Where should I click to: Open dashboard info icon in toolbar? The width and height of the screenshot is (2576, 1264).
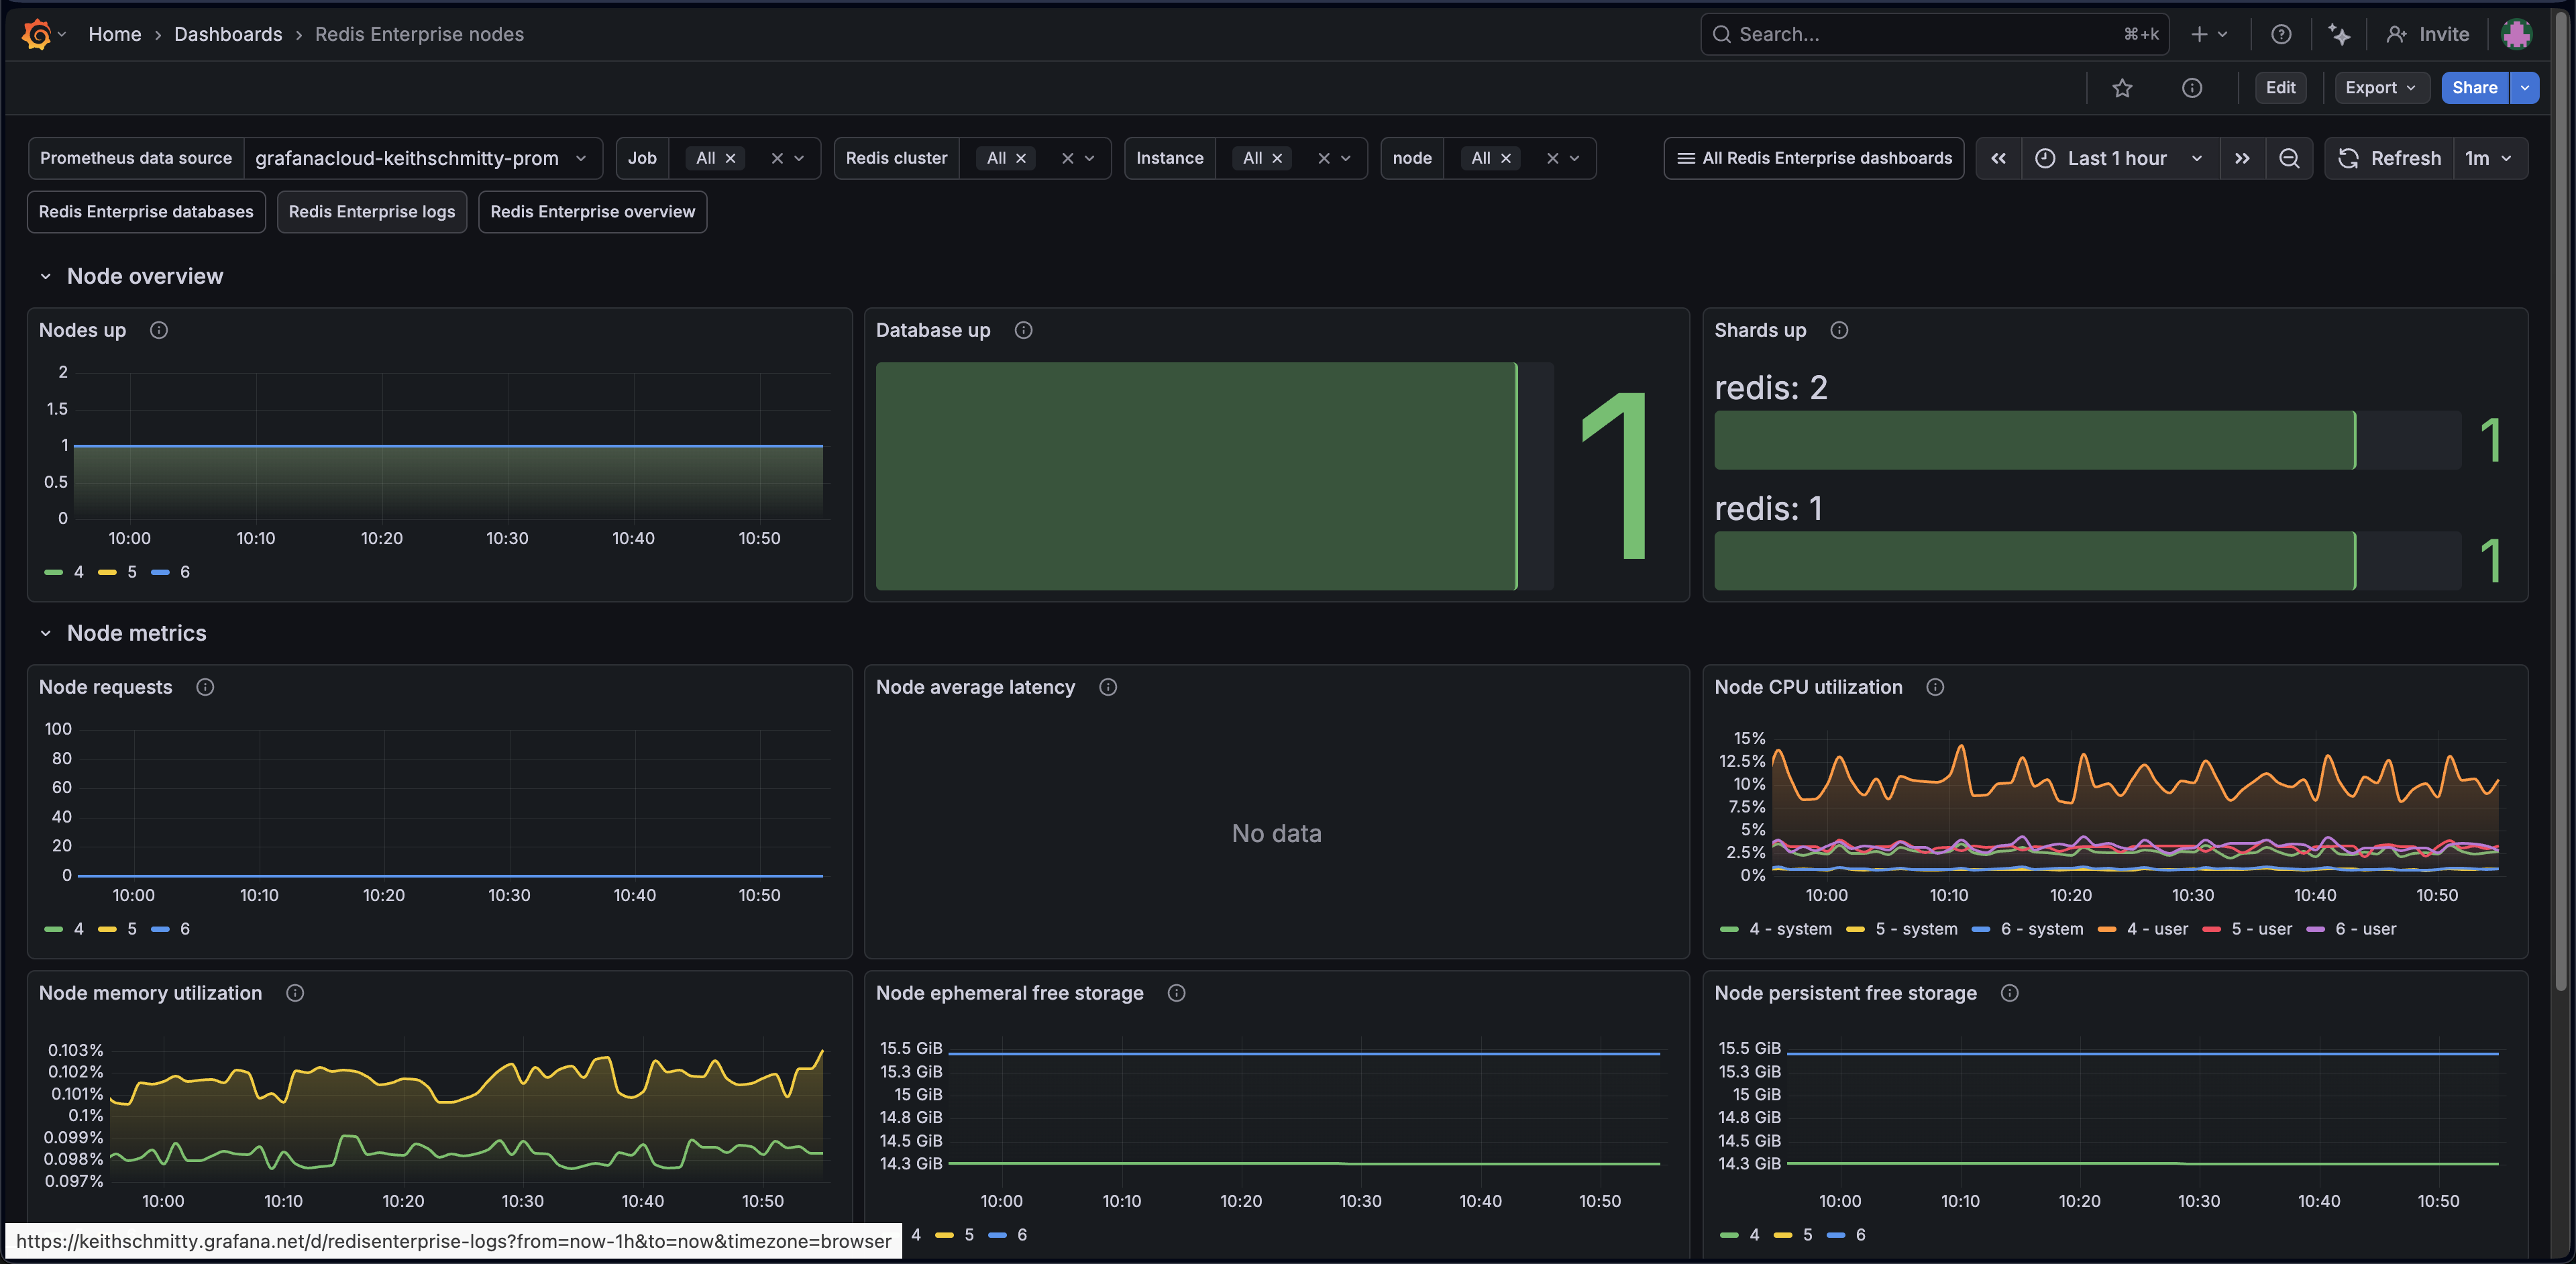(x=2192, y=88)
